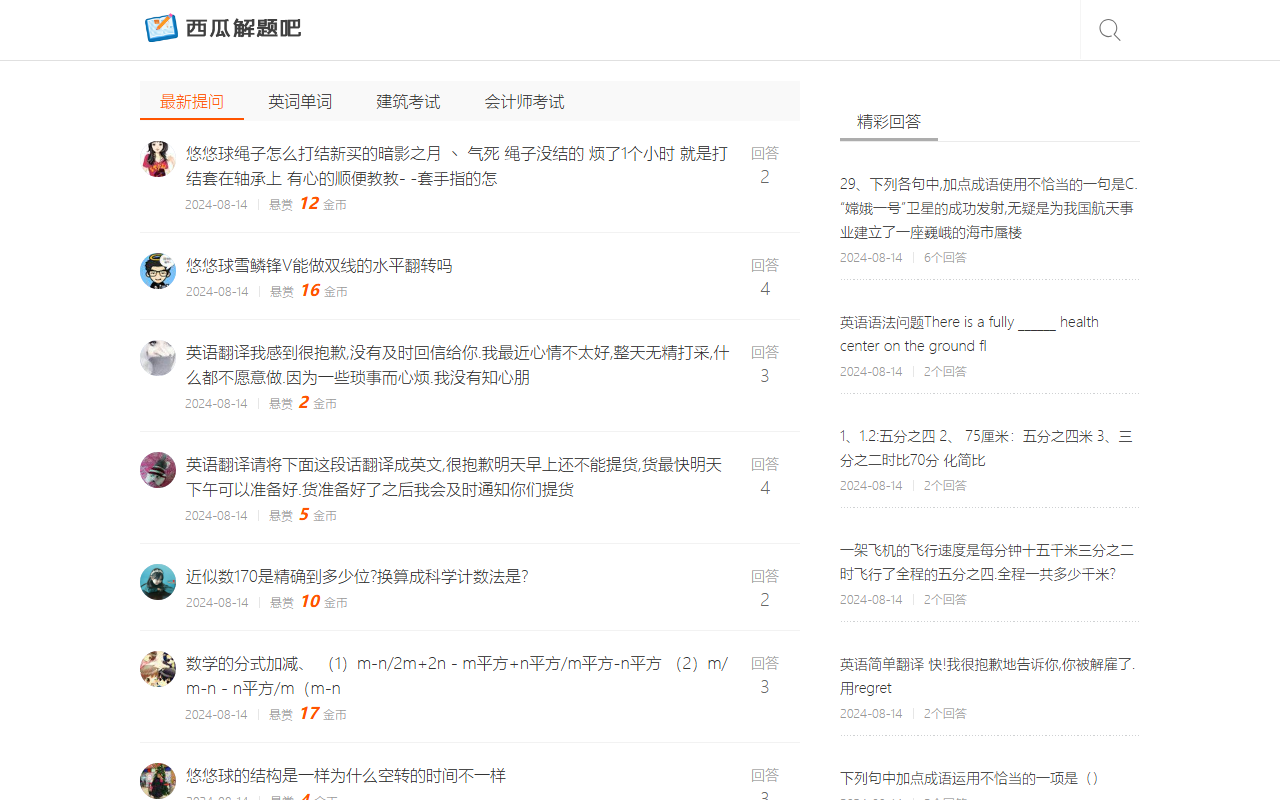Open the 建筑考试 tab

click(408, 101)
